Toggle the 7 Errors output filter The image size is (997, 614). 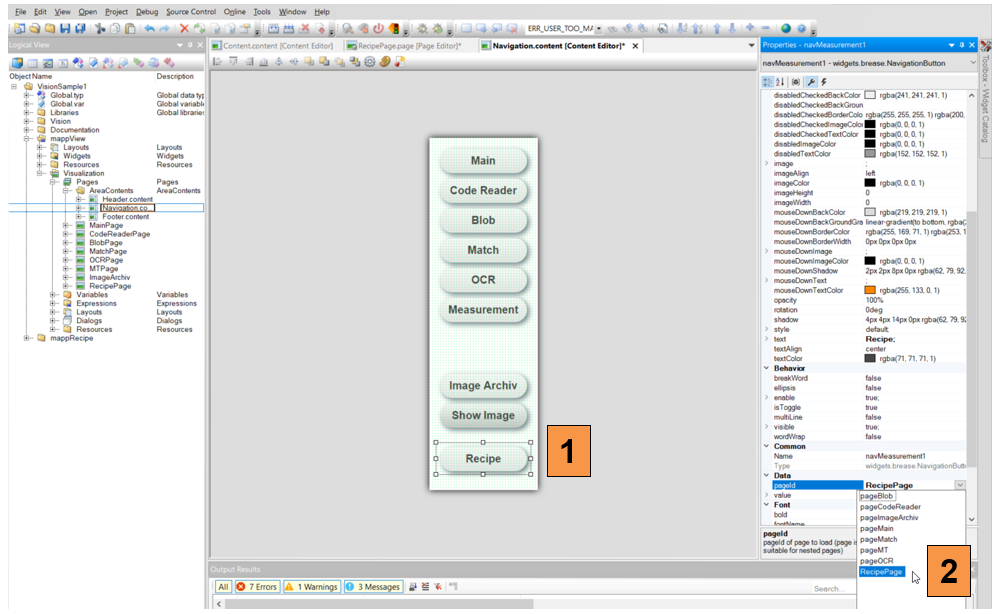(256, 587)
